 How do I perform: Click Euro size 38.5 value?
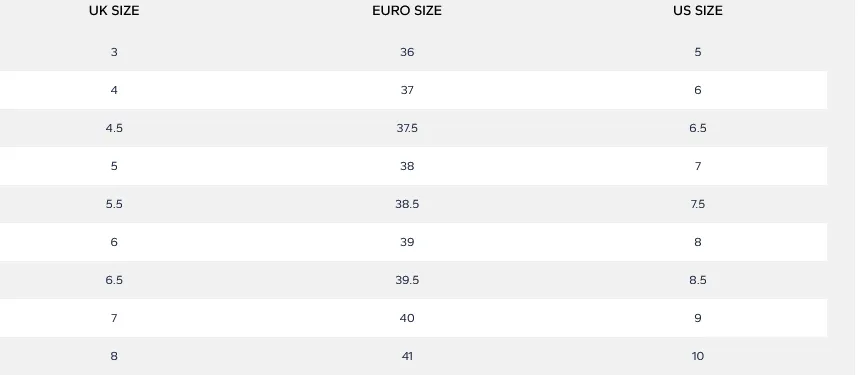[407, 204]
